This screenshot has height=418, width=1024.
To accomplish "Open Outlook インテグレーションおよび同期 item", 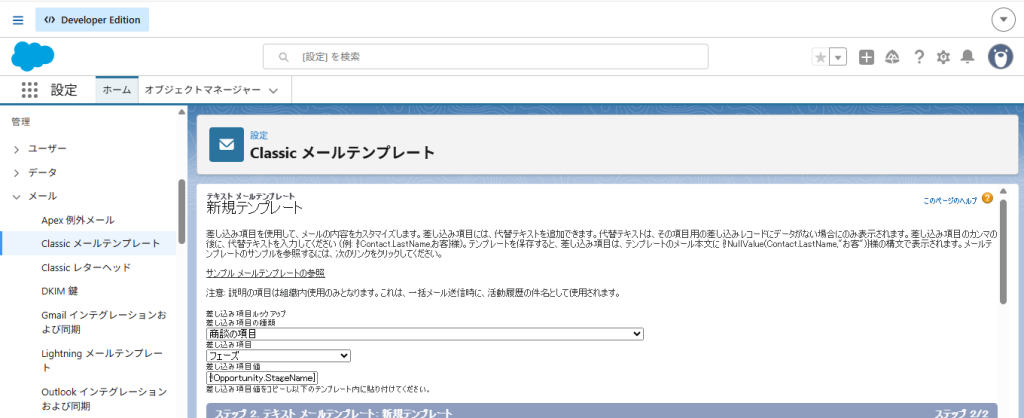I will [x=104, y=399].
